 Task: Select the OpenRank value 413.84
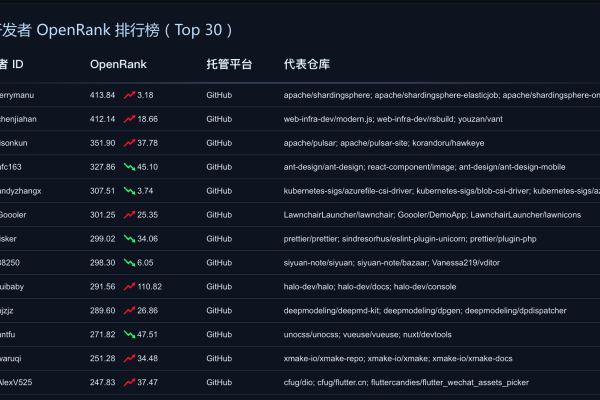pyautogui.click(x=102, y=95)
